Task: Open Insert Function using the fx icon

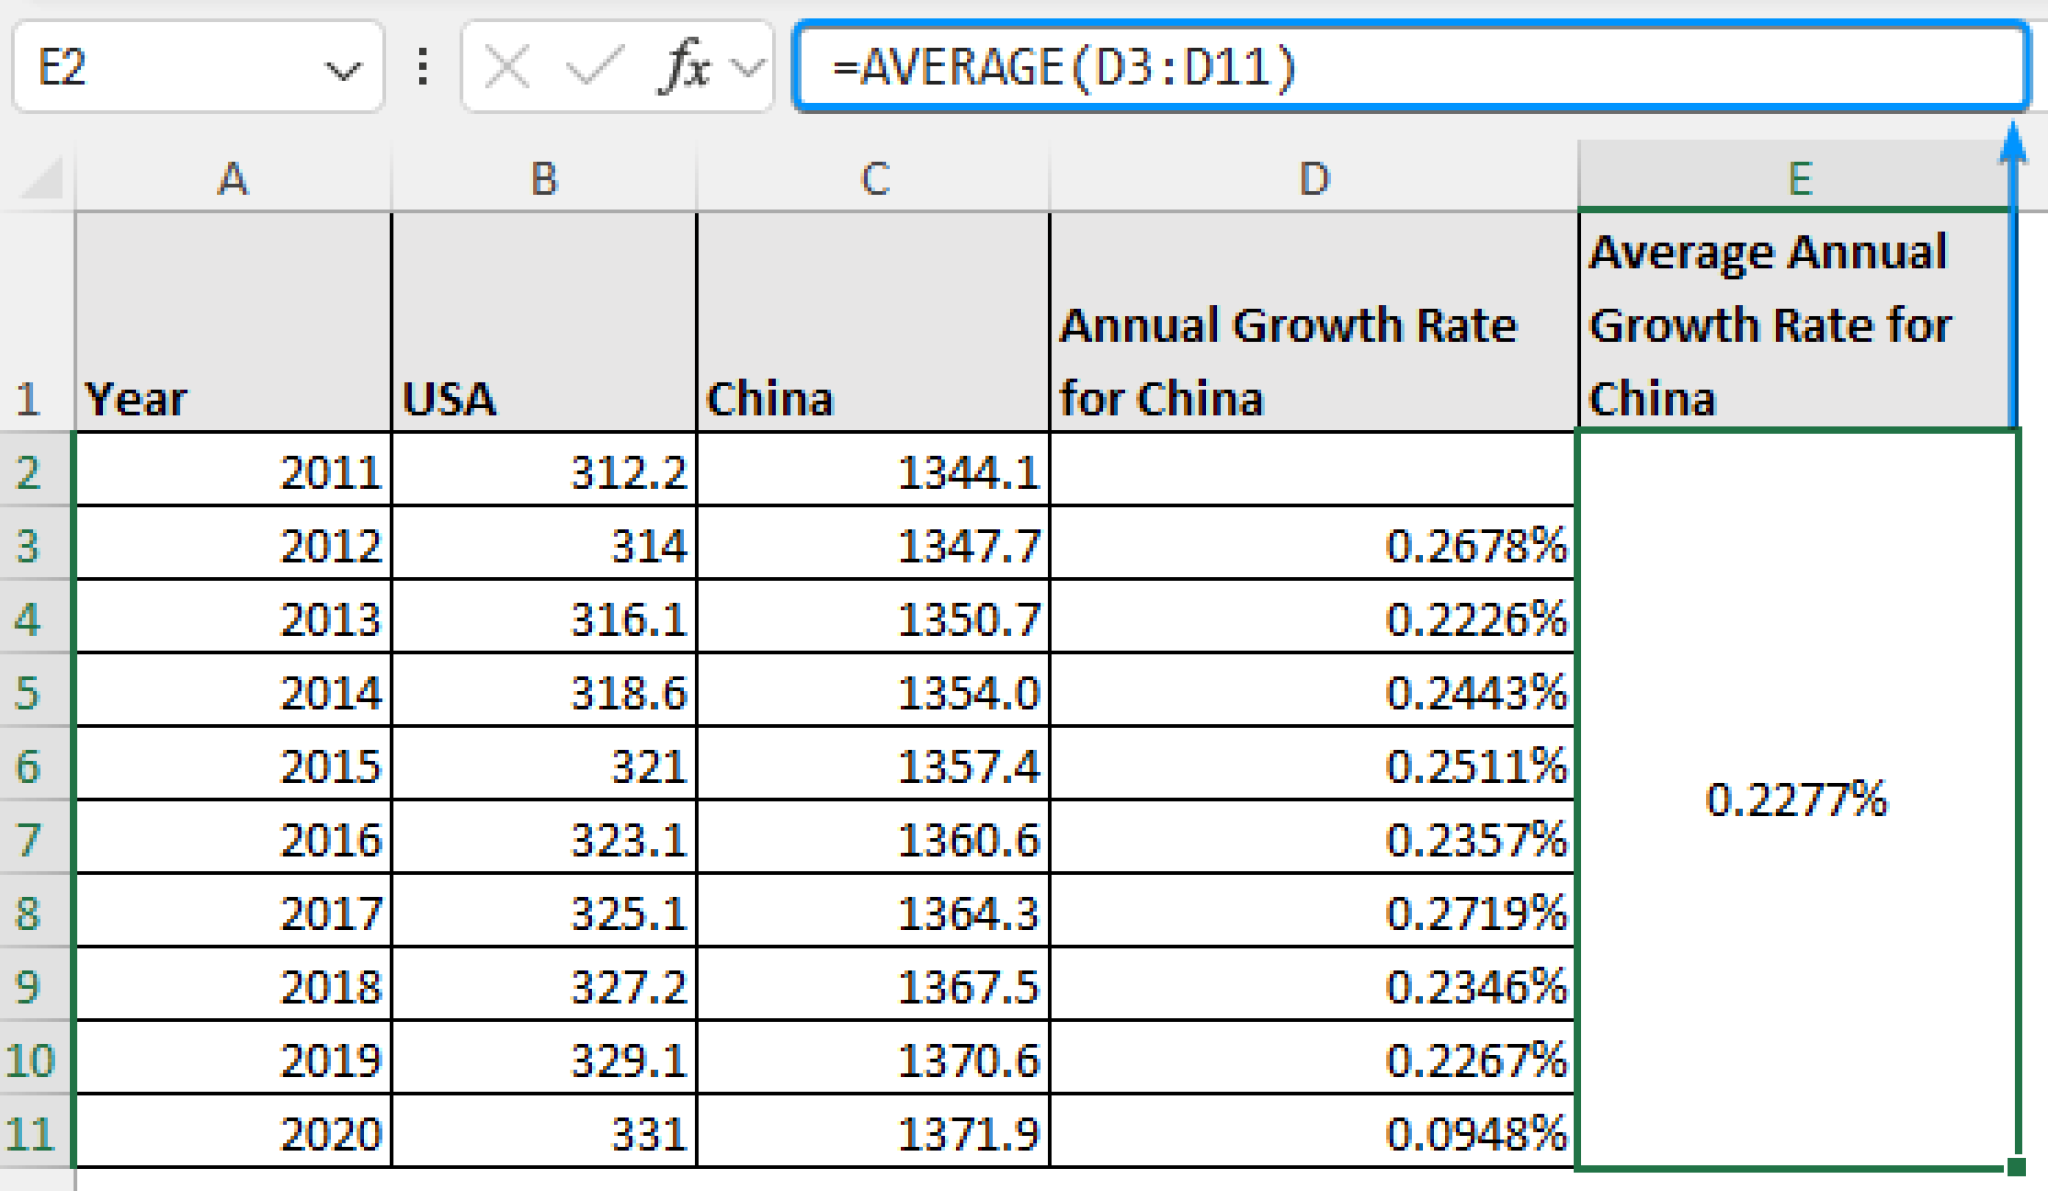Action: [680, 66]
